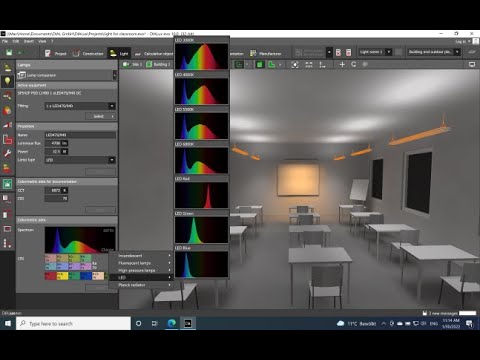Image resolution: width=480 pixels, height=360 pixels.
Task: Open the File menu
Action: pos(5,41)
